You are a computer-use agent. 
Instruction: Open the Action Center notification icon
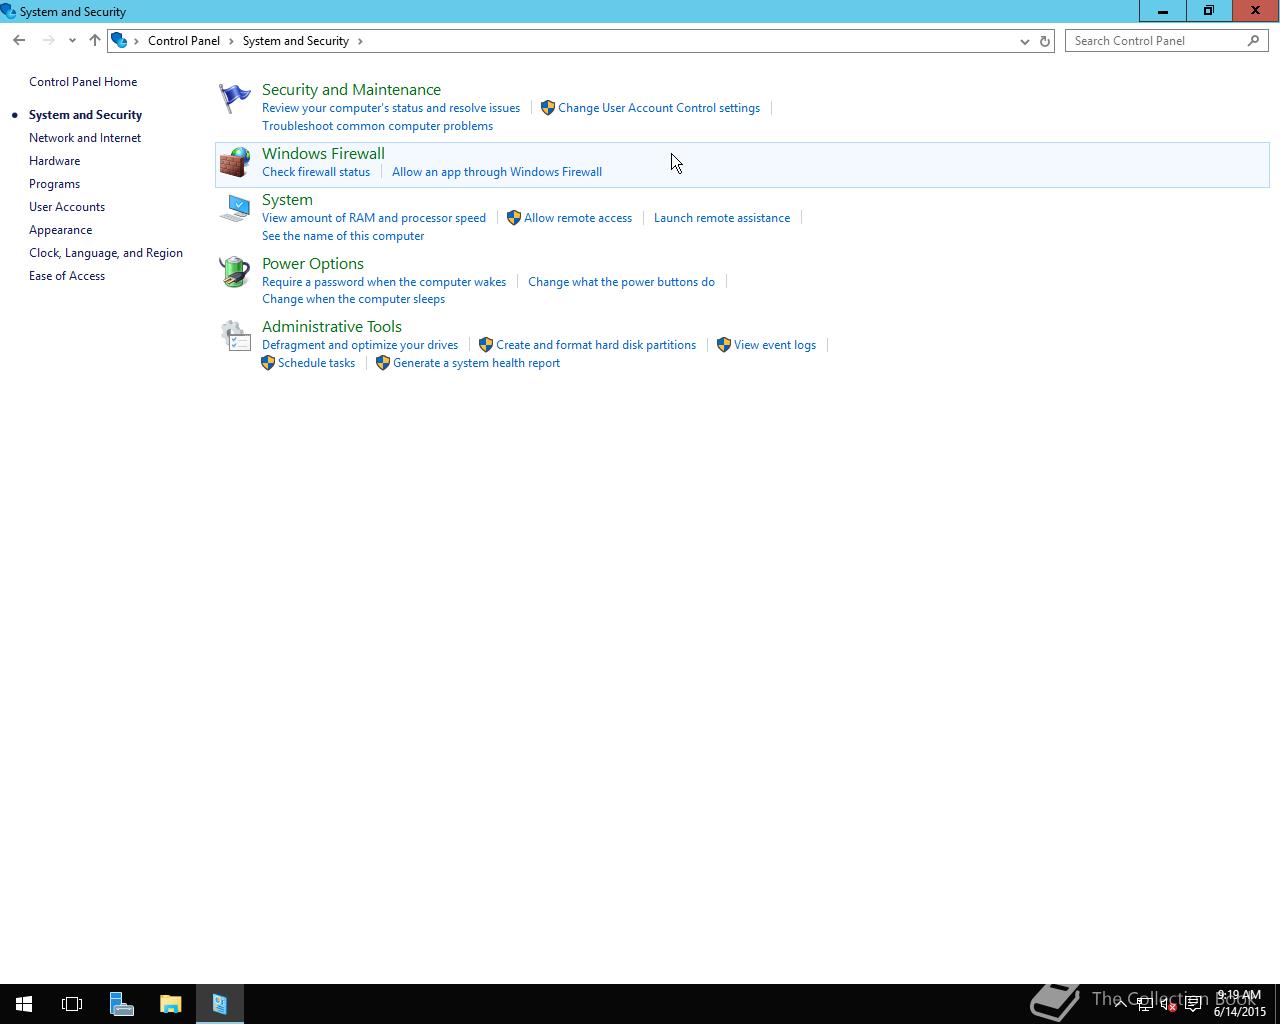coord(1193,1005)
